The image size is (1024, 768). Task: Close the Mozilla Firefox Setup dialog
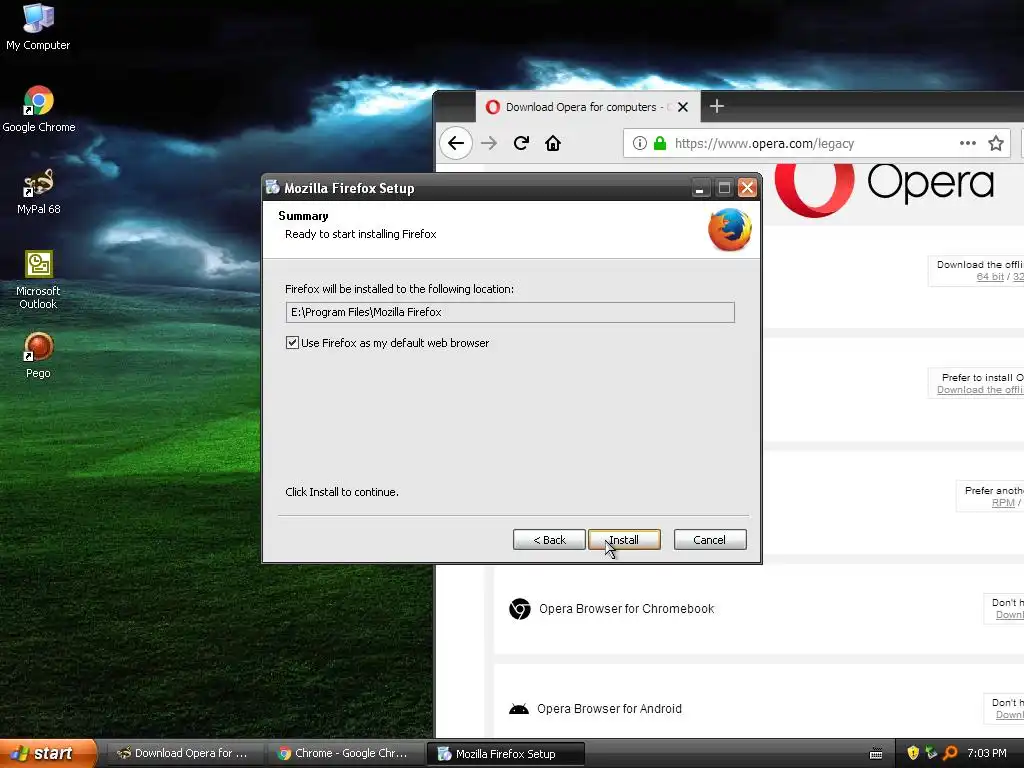[747, 188]
